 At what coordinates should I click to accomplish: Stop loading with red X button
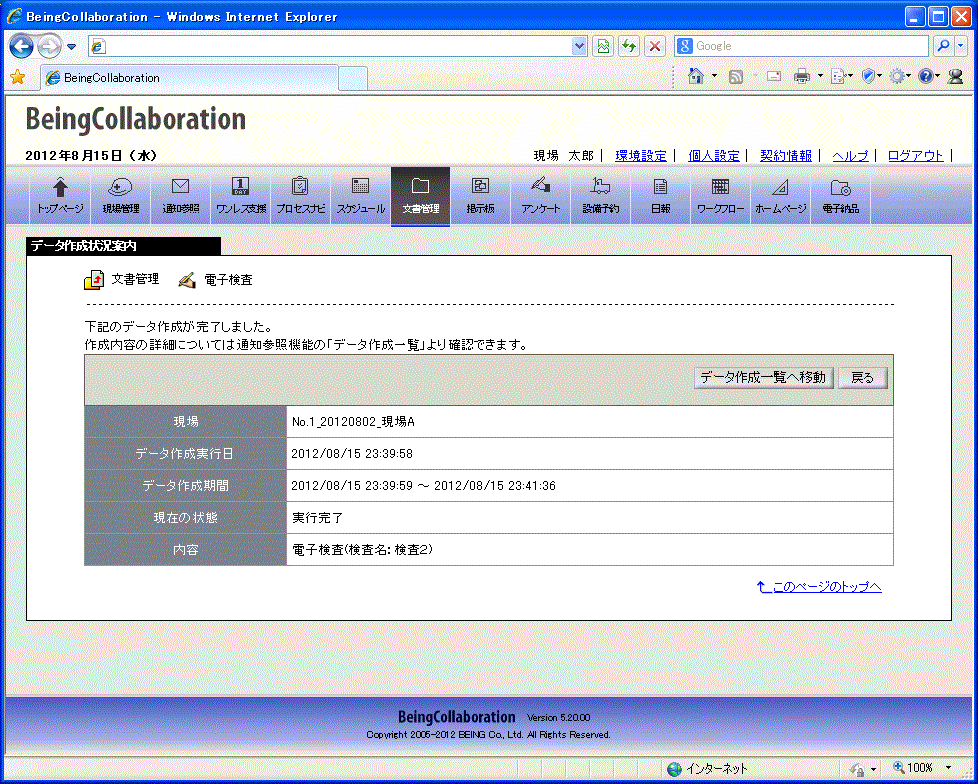tap(655, 46)
